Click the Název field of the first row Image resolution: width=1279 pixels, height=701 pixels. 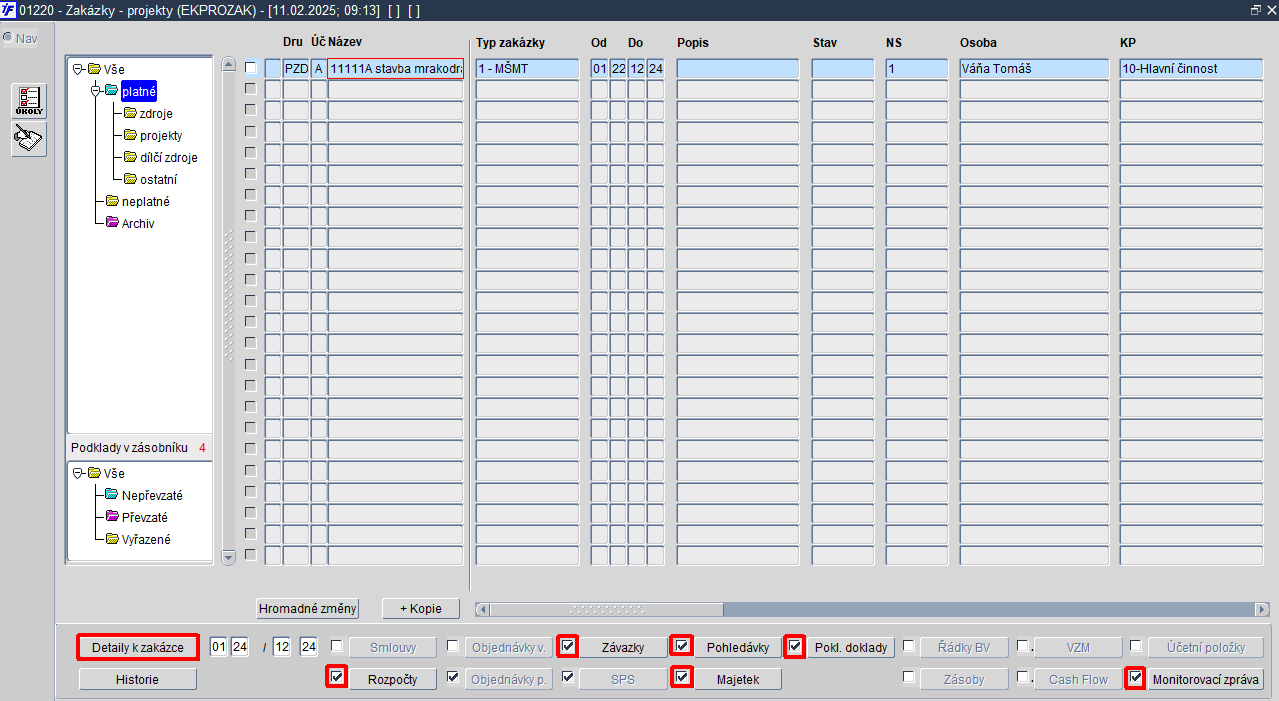pyautogui.click(x=395, y=68)
